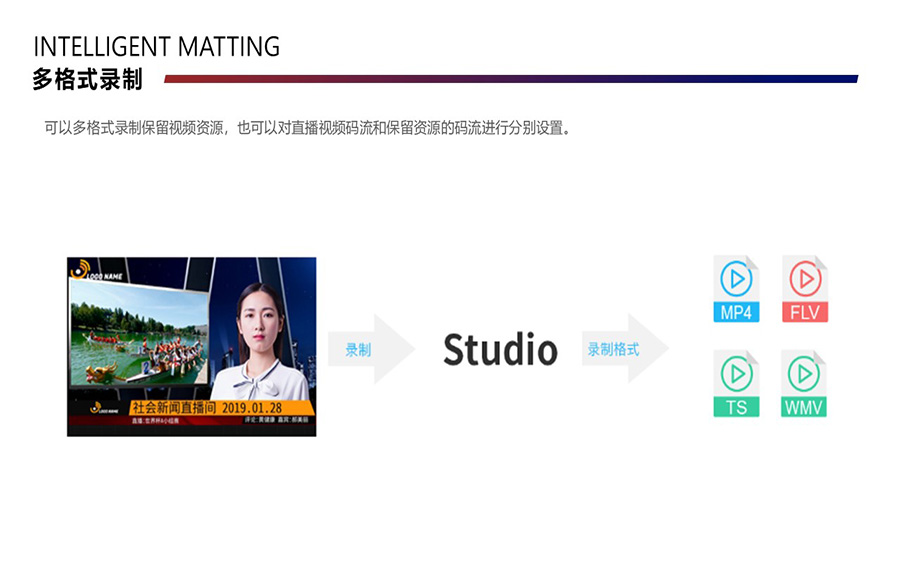900x580 pixels.
Task: Click the INTELLIGENT MATTING heading
Action: point(157,47)
